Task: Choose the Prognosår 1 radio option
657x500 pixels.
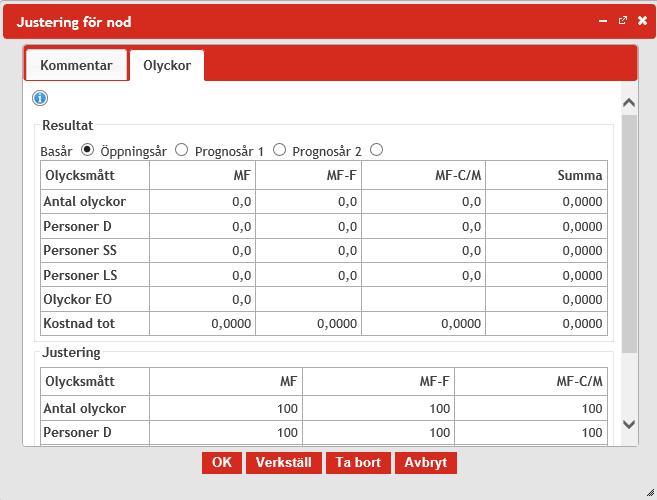Action: coord(279,150)
